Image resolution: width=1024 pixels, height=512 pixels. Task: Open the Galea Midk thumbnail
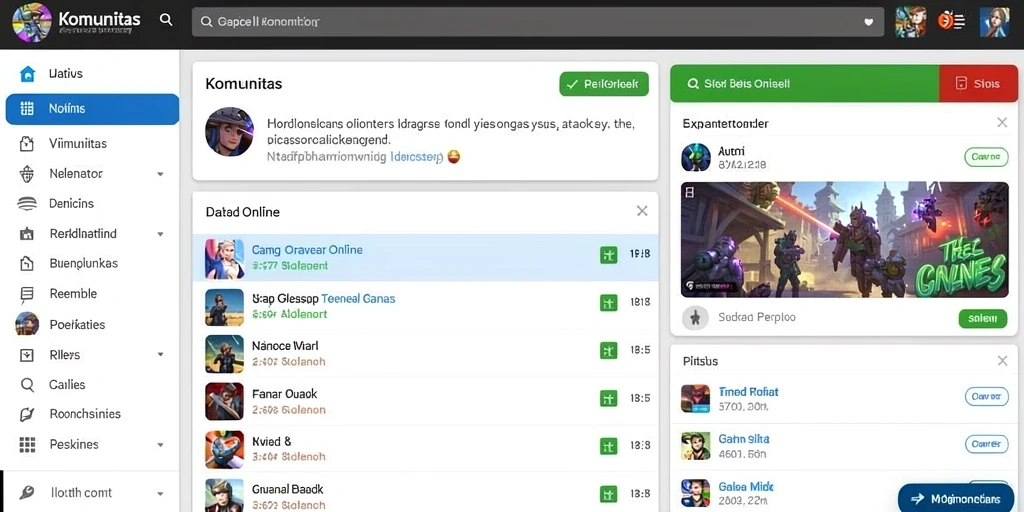click(x=696, y=493)
